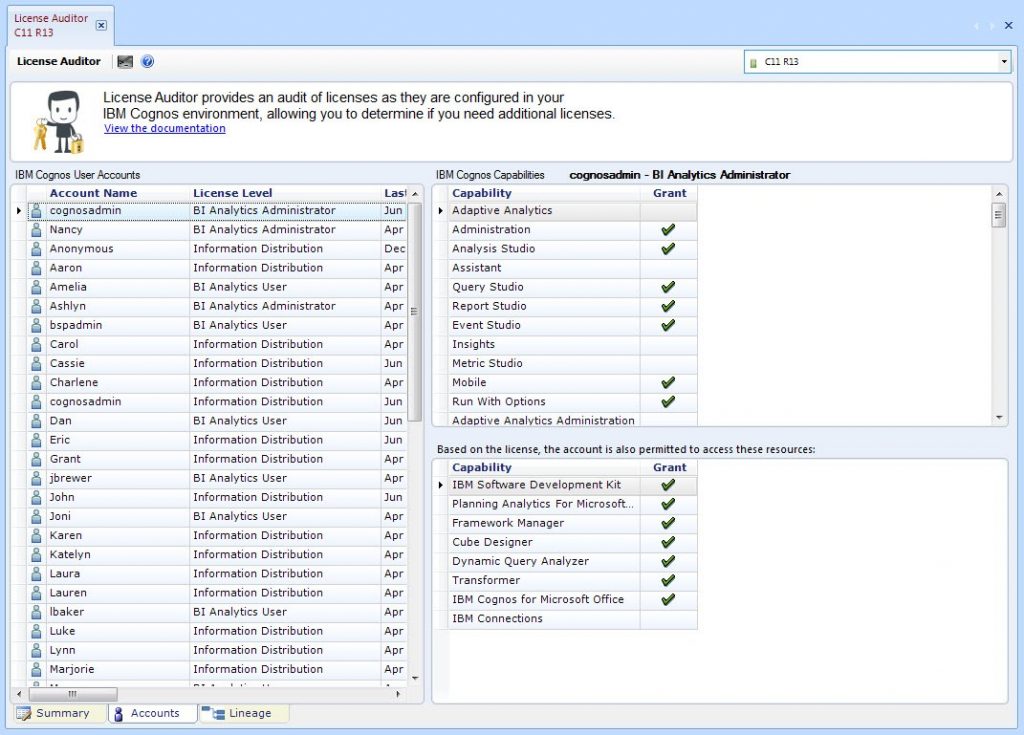Screen dimensions: 1024x735
Task: Select the account icon for Grant
Action: click(x=37, y=459)
